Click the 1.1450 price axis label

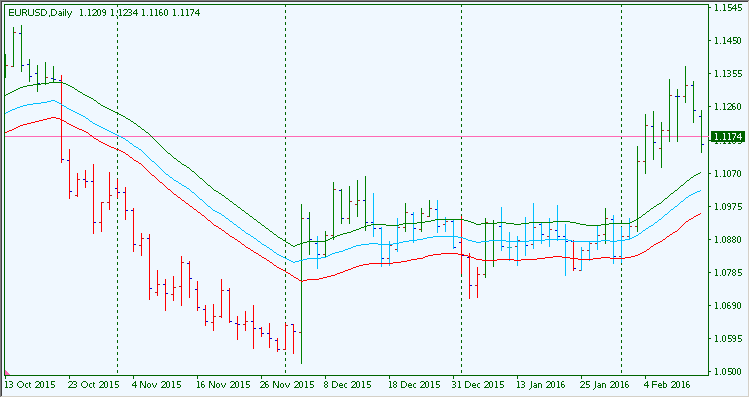pyautogui.click(x=728, y=42)
